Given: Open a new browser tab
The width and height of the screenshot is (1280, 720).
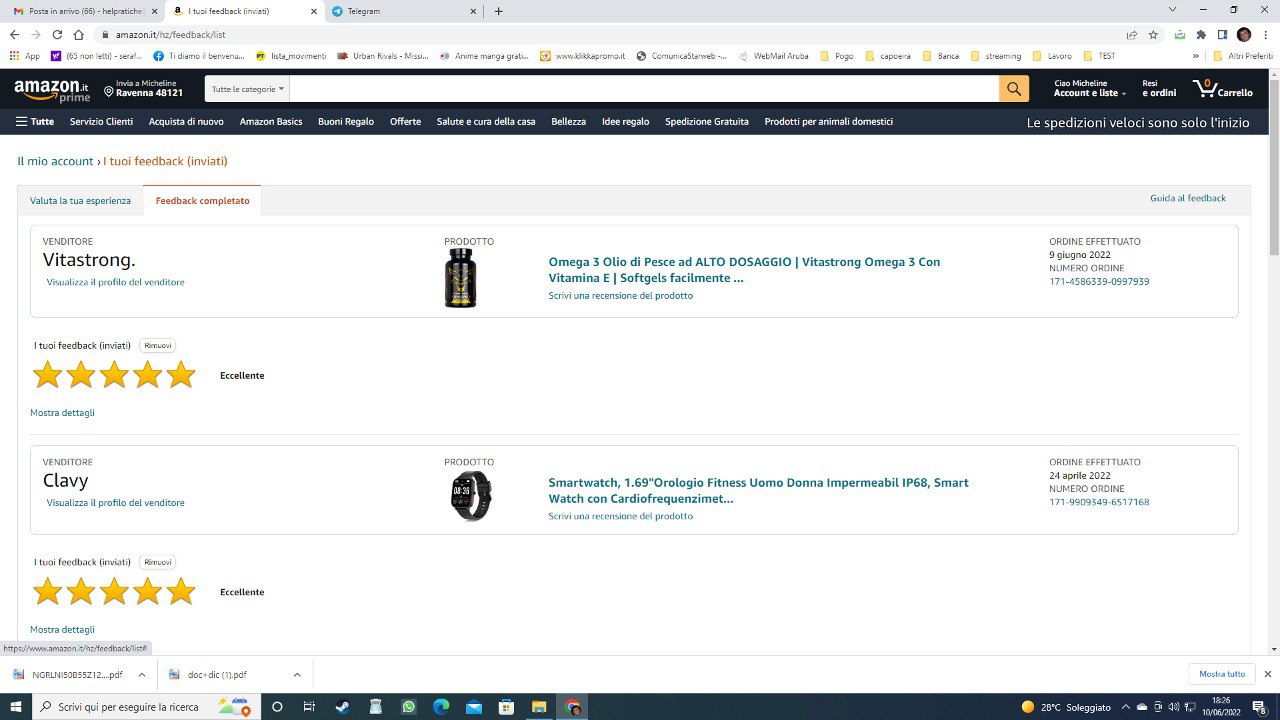Looking at the screenshot, I should tap(499, 11).
